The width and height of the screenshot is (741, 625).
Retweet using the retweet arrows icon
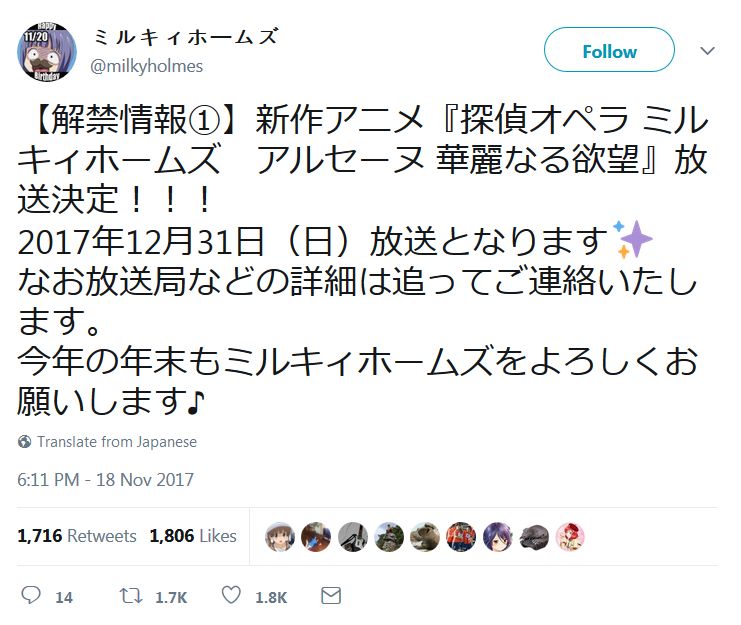click(130, 596)
